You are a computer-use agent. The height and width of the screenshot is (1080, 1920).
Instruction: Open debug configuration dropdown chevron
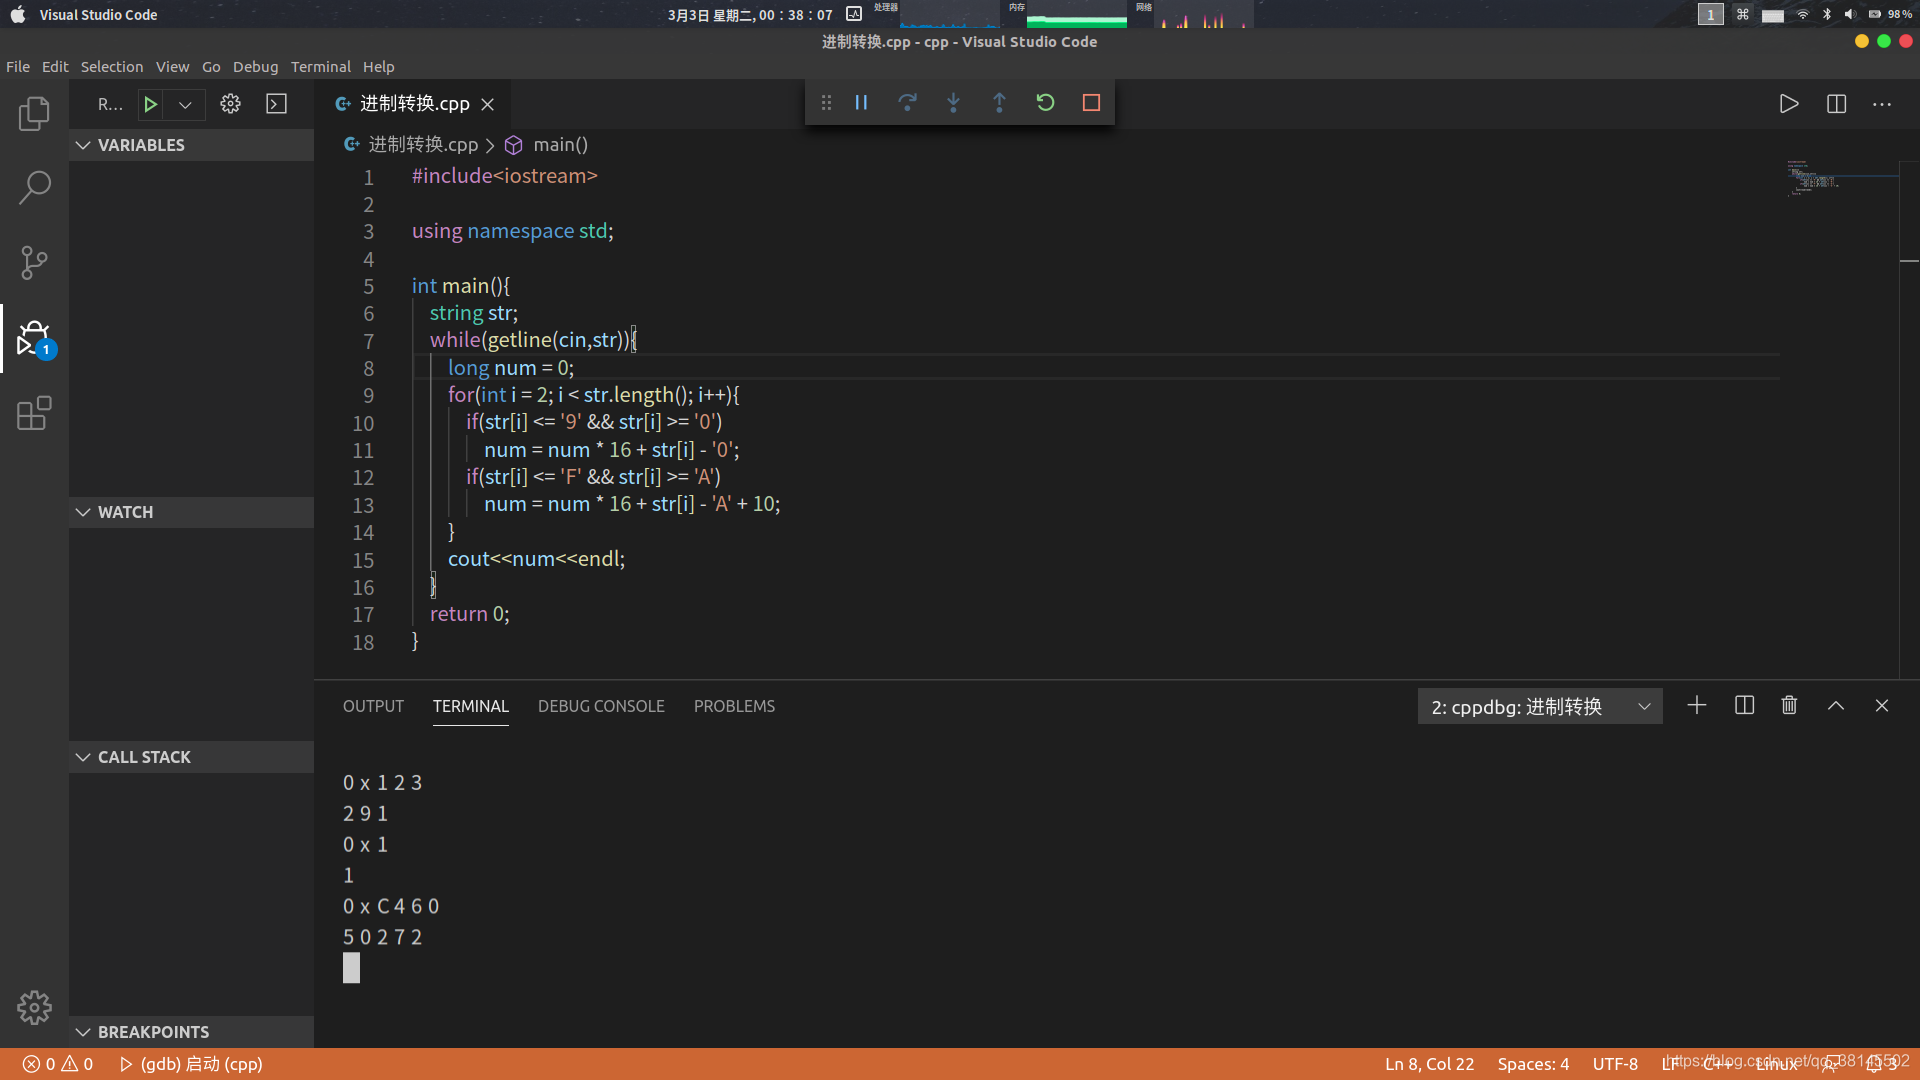(x=185, y=104)
